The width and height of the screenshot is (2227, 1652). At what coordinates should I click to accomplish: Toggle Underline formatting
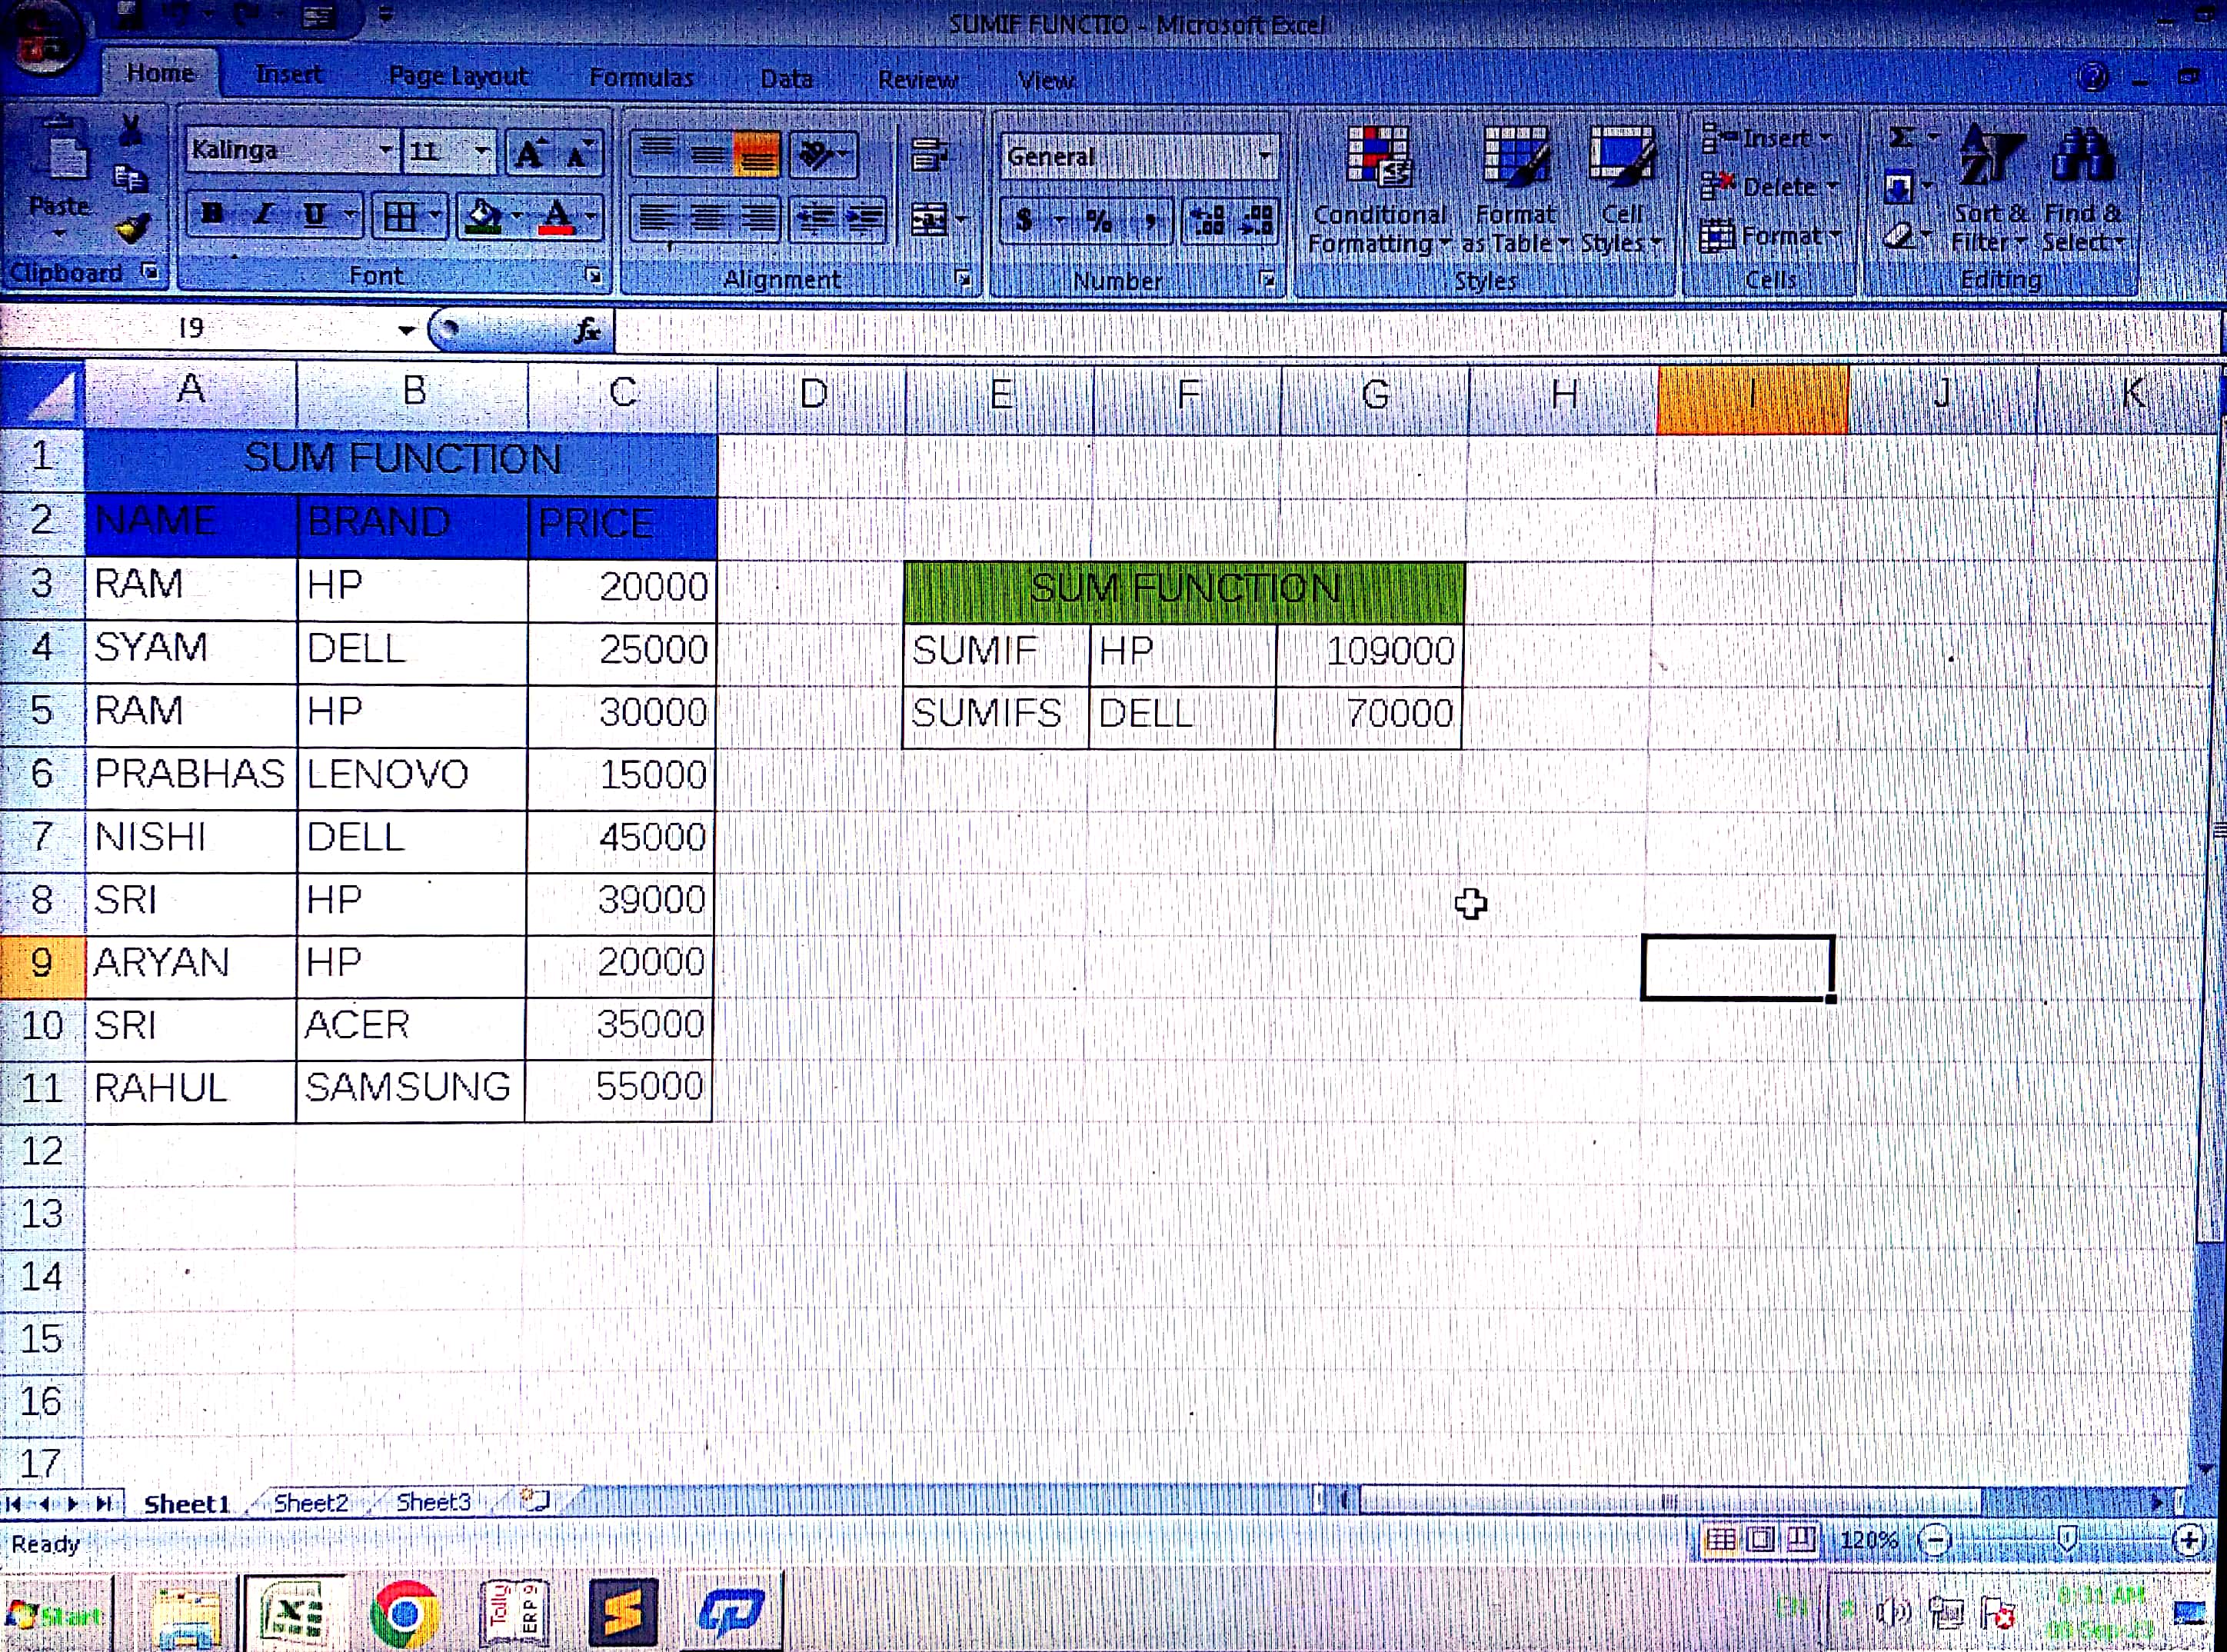[x=315, y=214]
